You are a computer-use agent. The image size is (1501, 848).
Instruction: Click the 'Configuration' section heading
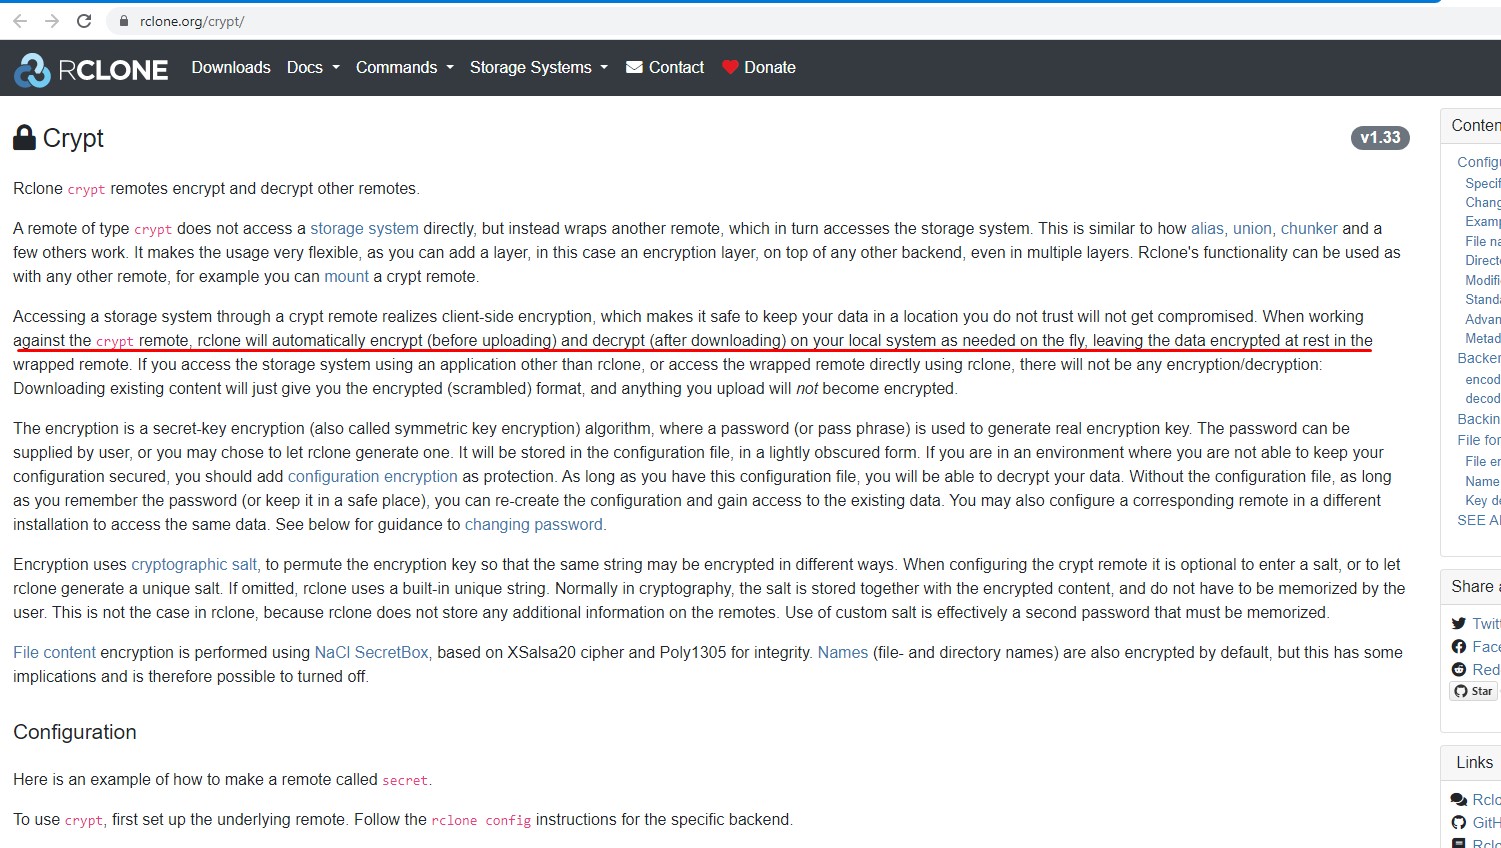point(75,732)
